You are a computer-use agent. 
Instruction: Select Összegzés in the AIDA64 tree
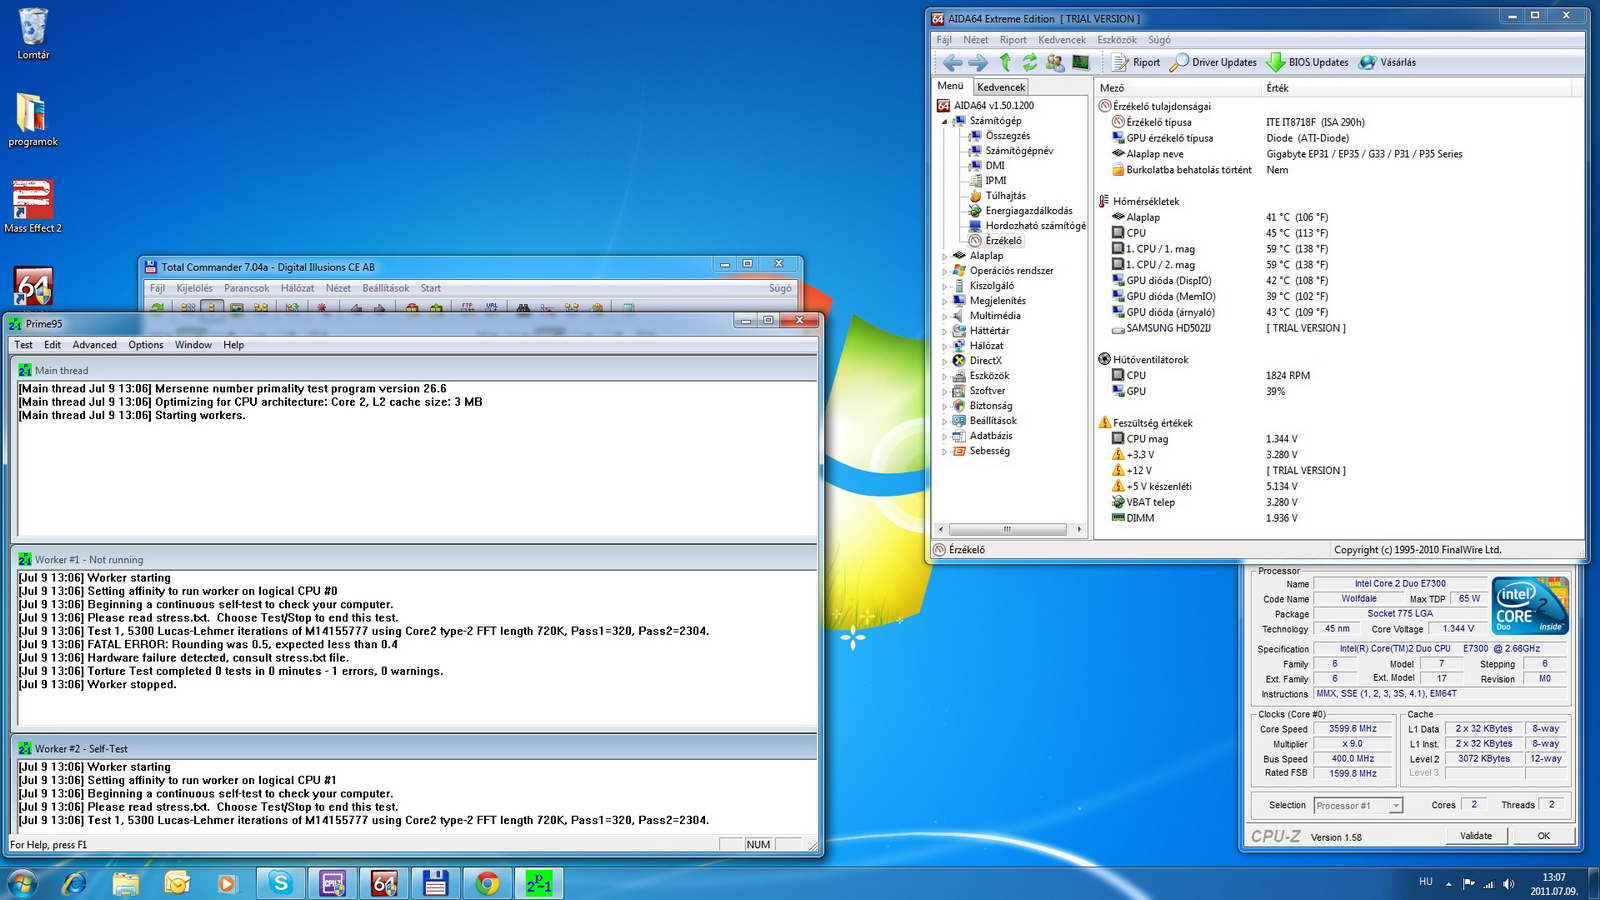tap(1007, 136)
